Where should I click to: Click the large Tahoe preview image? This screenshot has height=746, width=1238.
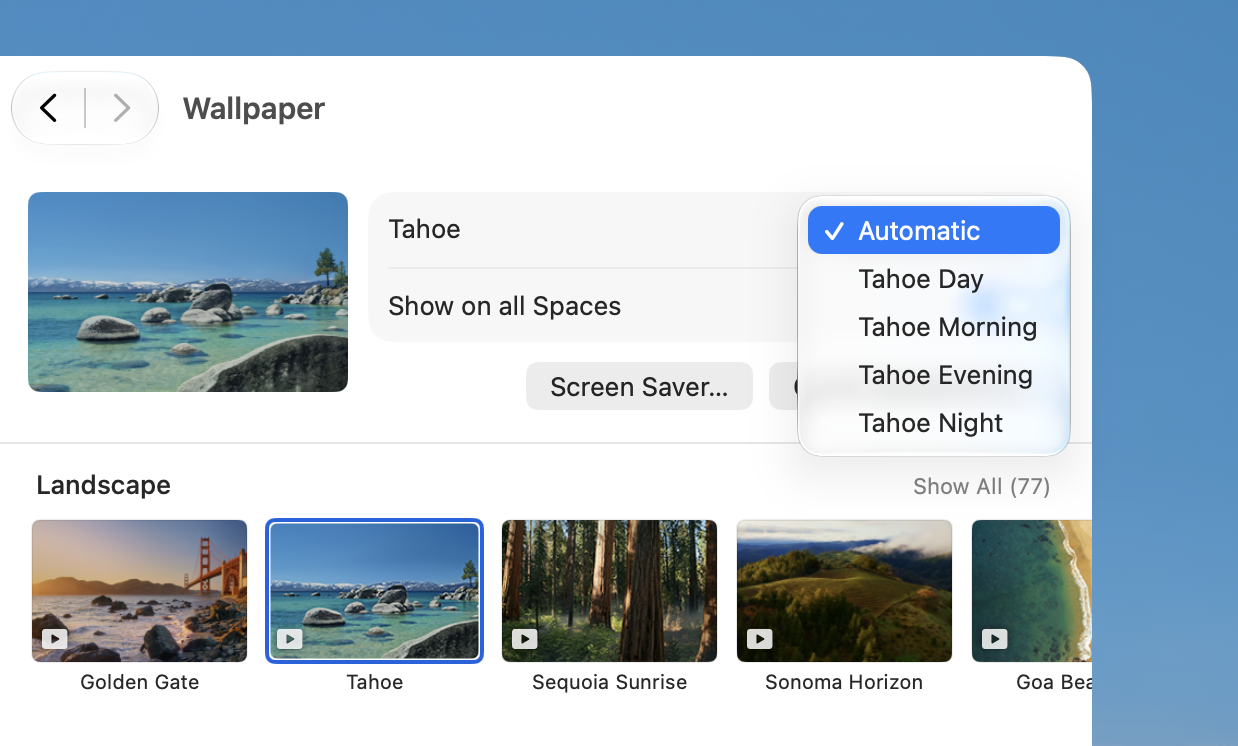[188, 292]
